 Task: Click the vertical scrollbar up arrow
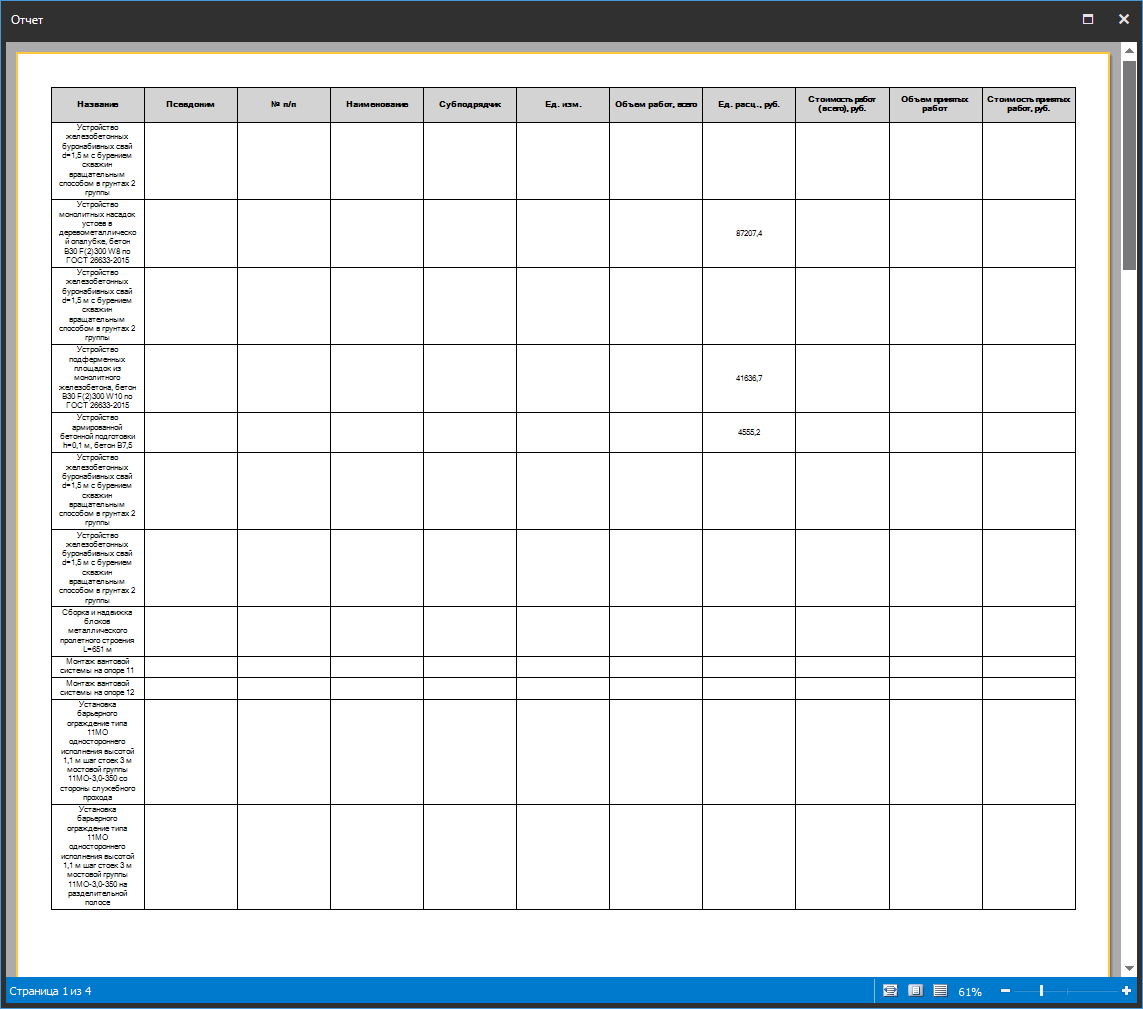click(x=1129, y=51)
